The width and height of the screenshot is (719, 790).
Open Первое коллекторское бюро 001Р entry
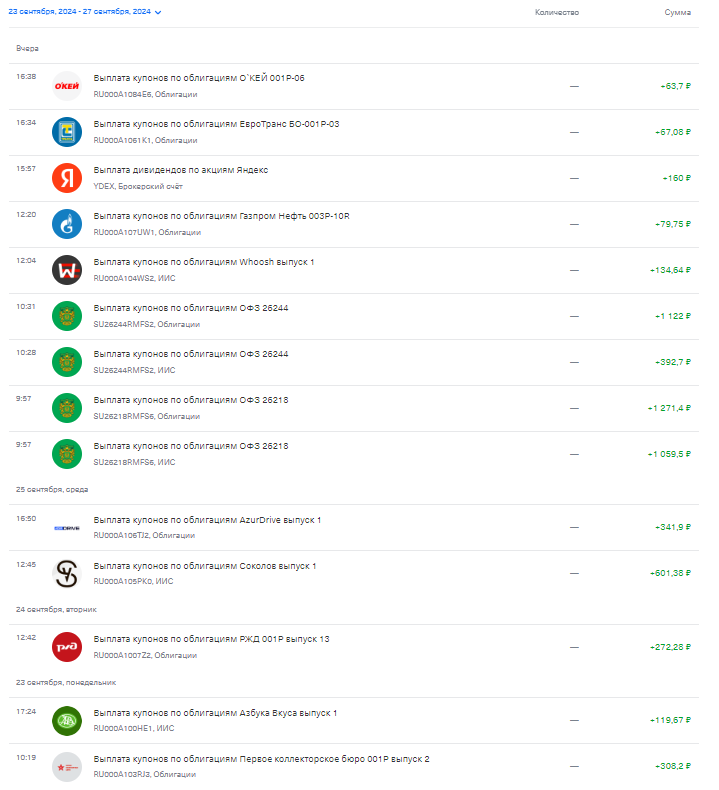354,766
